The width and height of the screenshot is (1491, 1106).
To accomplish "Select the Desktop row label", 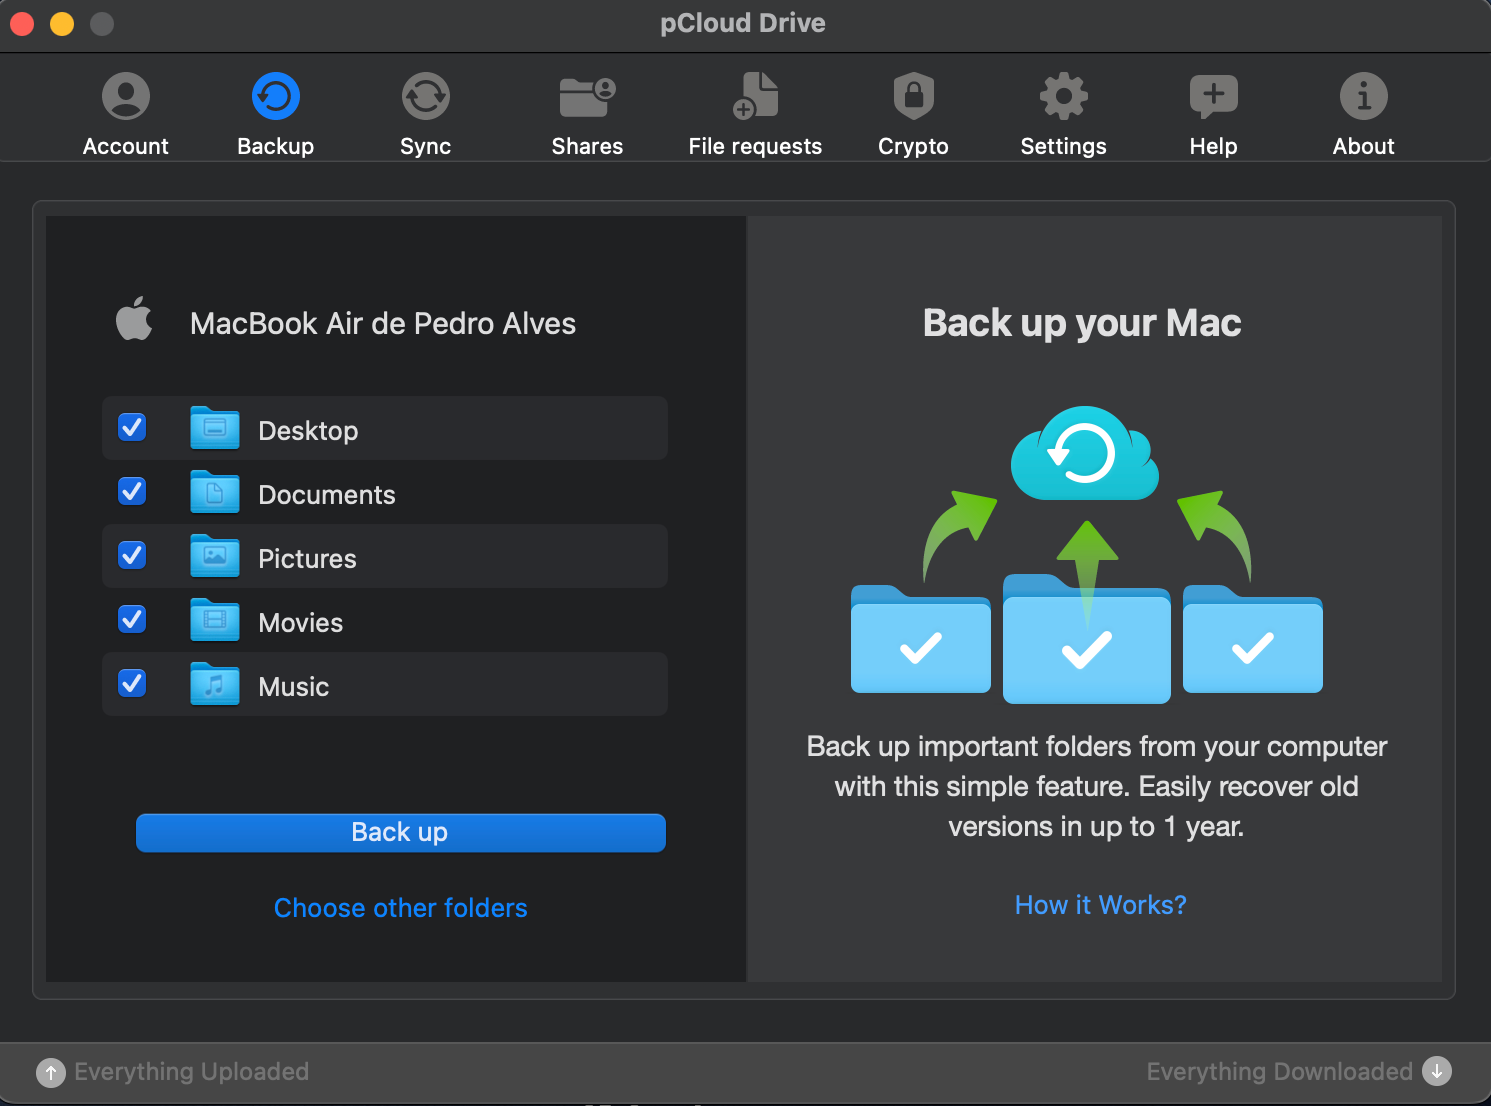I will (x=308, y=431).
